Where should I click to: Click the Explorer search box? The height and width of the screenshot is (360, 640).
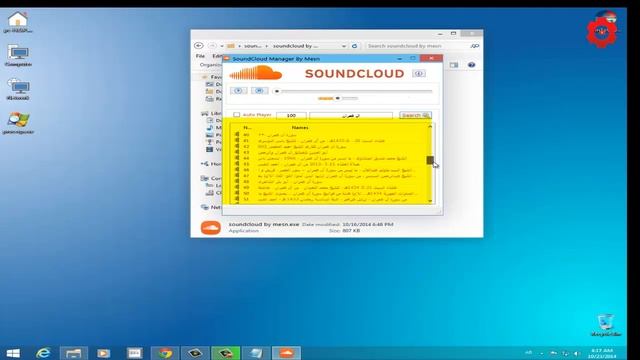tap(422, 46)
